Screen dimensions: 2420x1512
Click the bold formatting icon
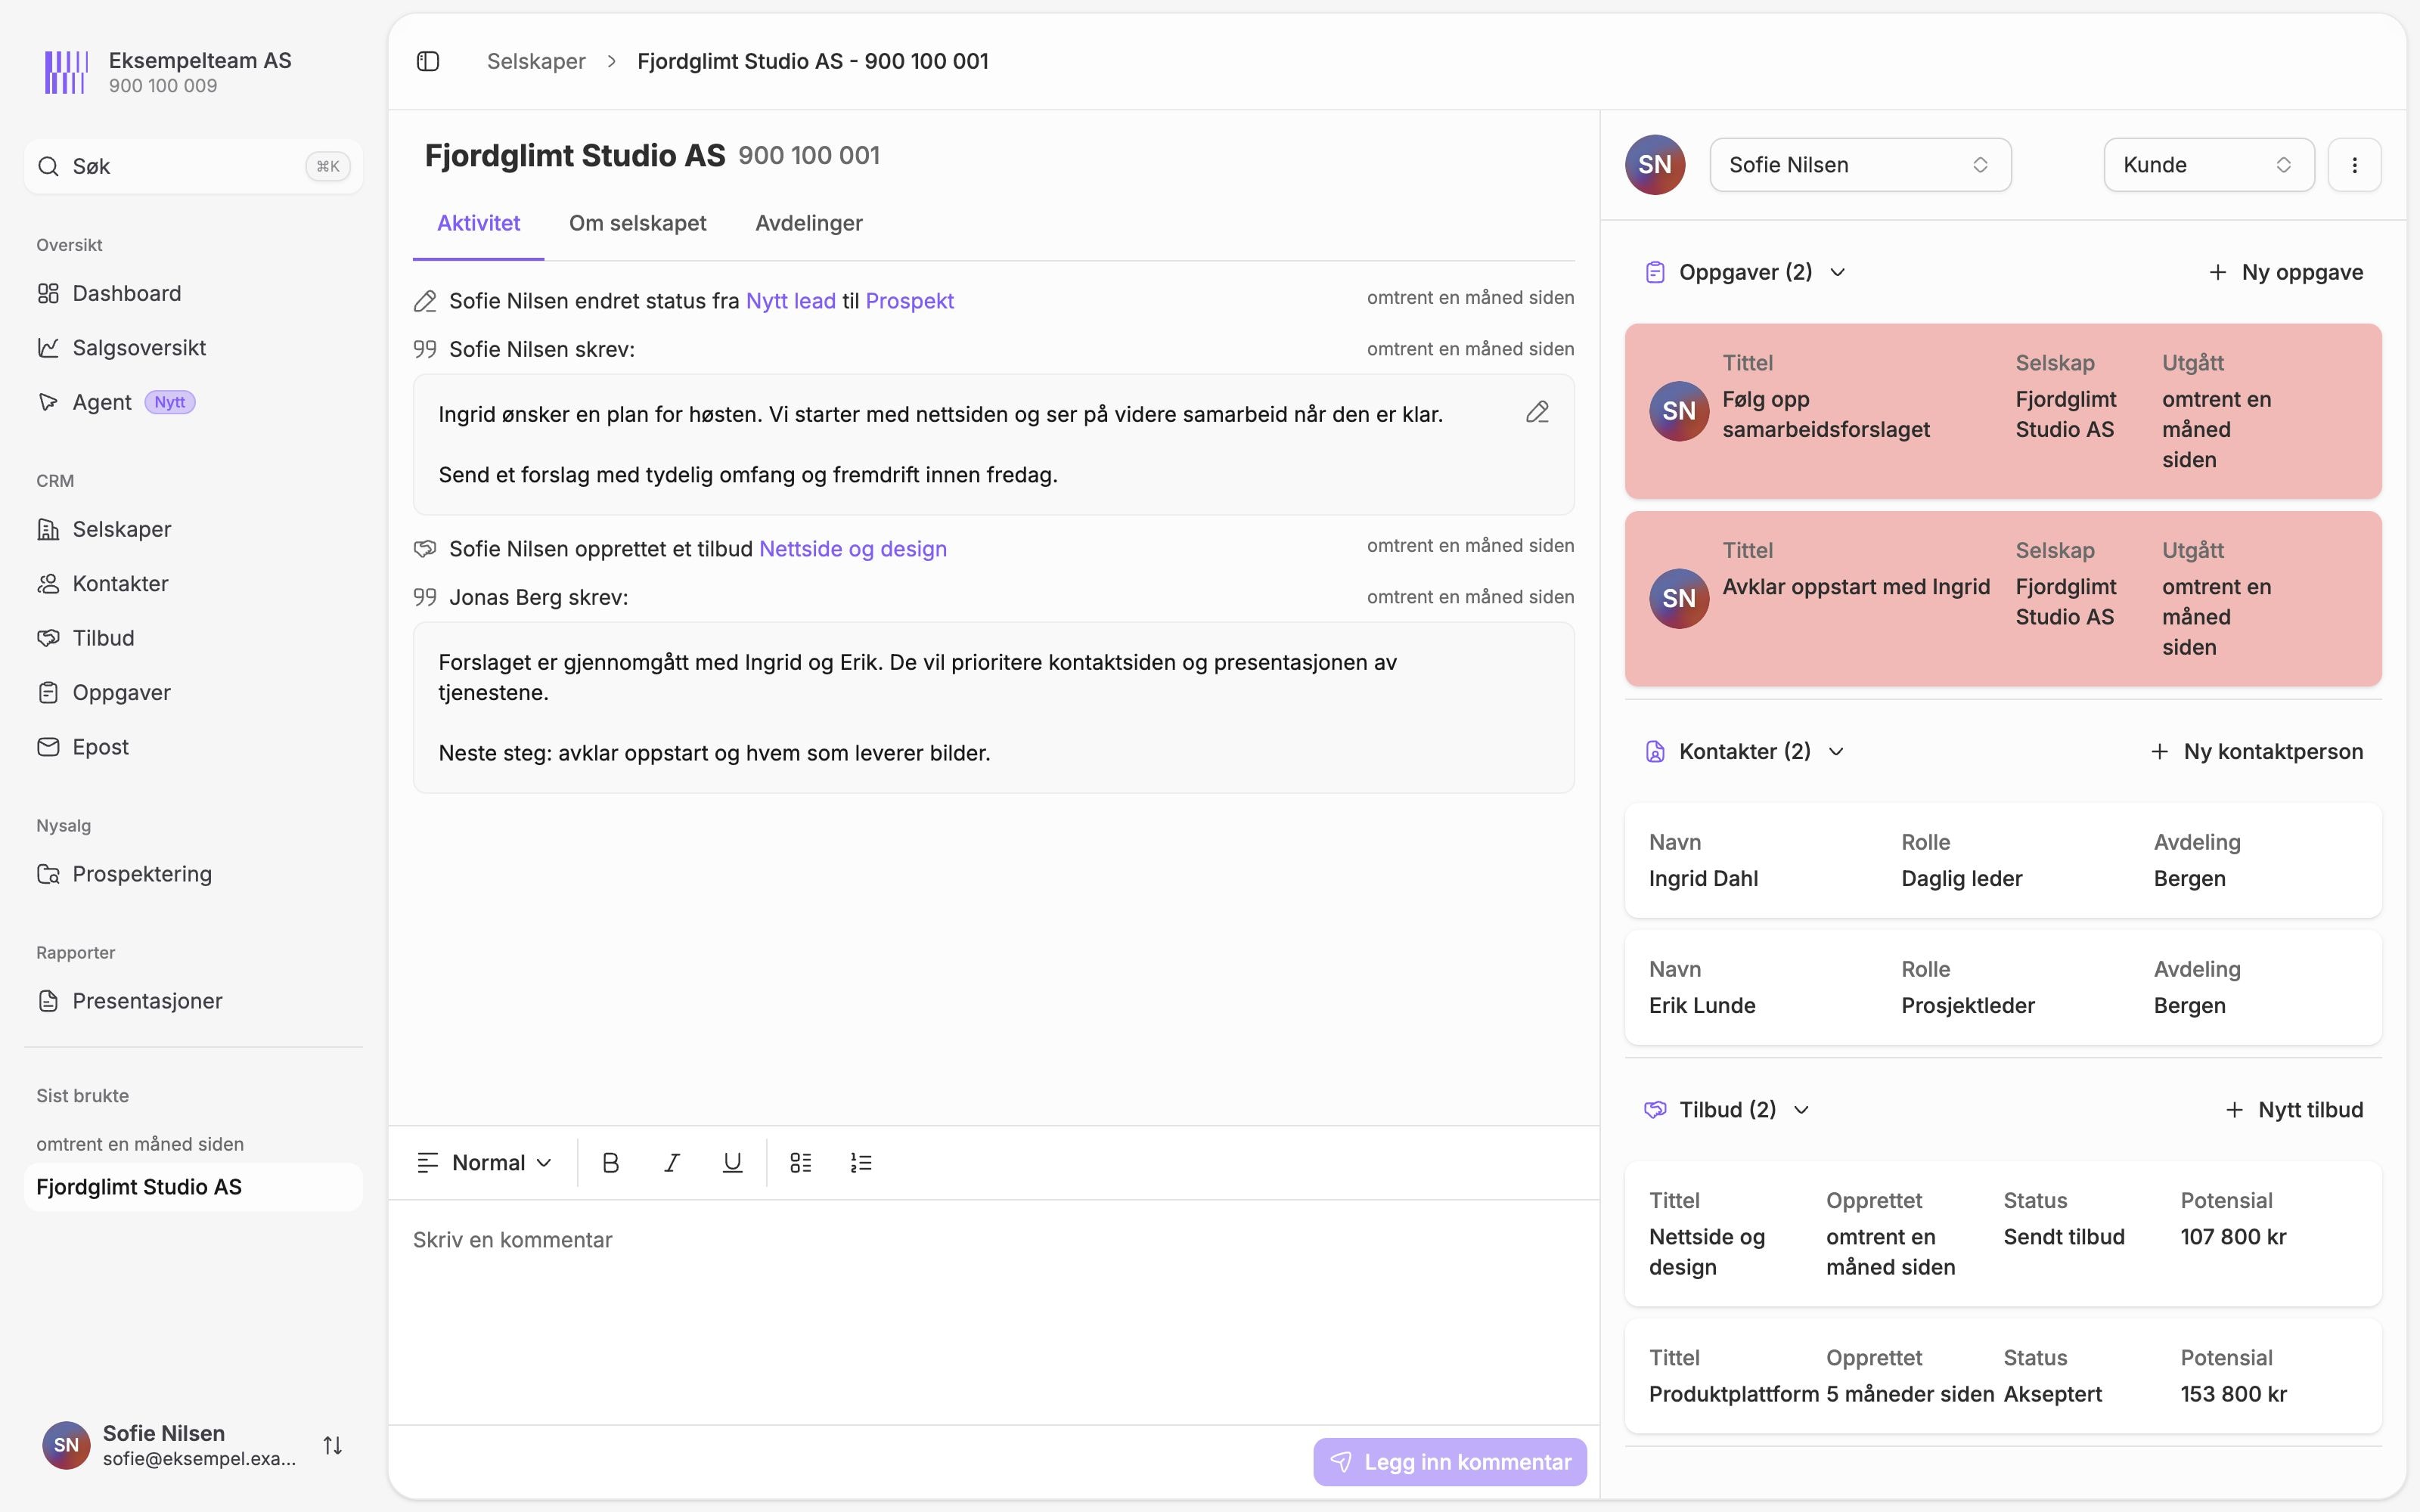[x=611, y=1162]
